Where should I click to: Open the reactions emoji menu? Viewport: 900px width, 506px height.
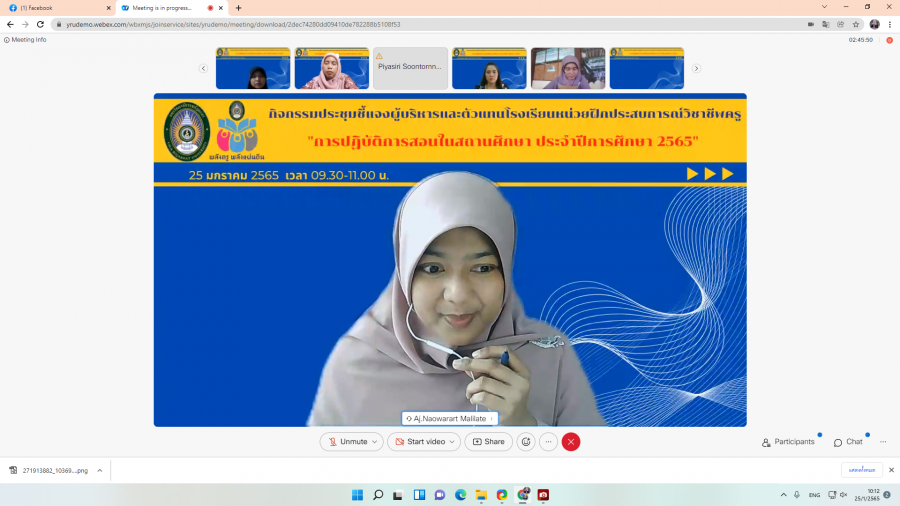click(526, 441)
